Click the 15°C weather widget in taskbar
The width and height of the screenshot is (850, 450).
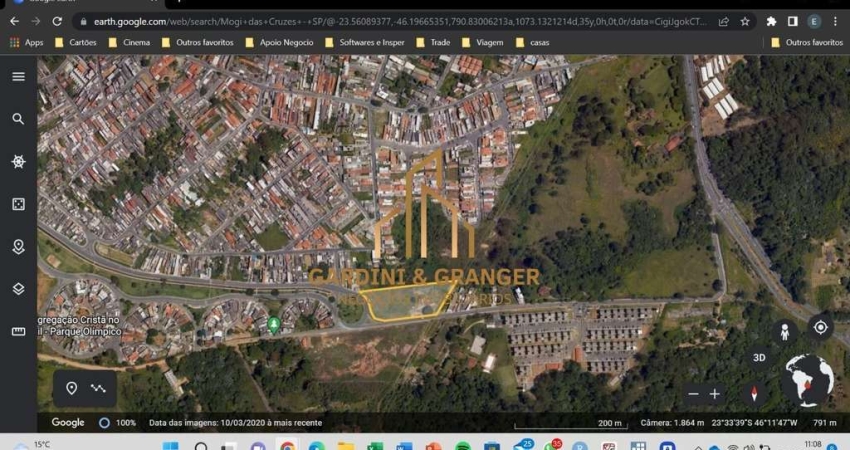point(31,445)
